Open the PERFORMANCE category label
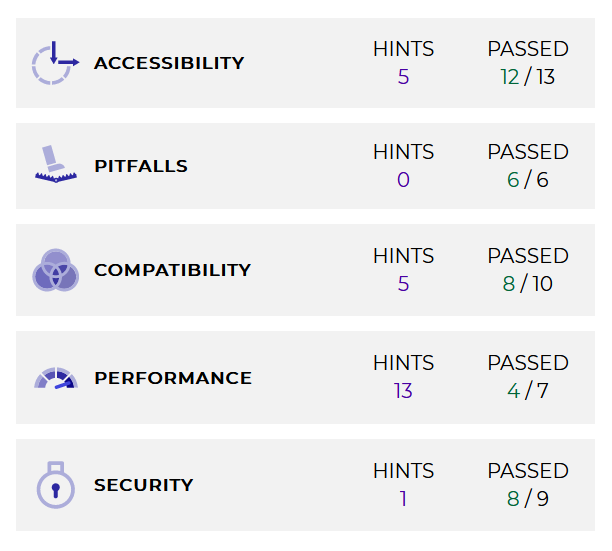612x551 pixels. click(x=173, y=378)
